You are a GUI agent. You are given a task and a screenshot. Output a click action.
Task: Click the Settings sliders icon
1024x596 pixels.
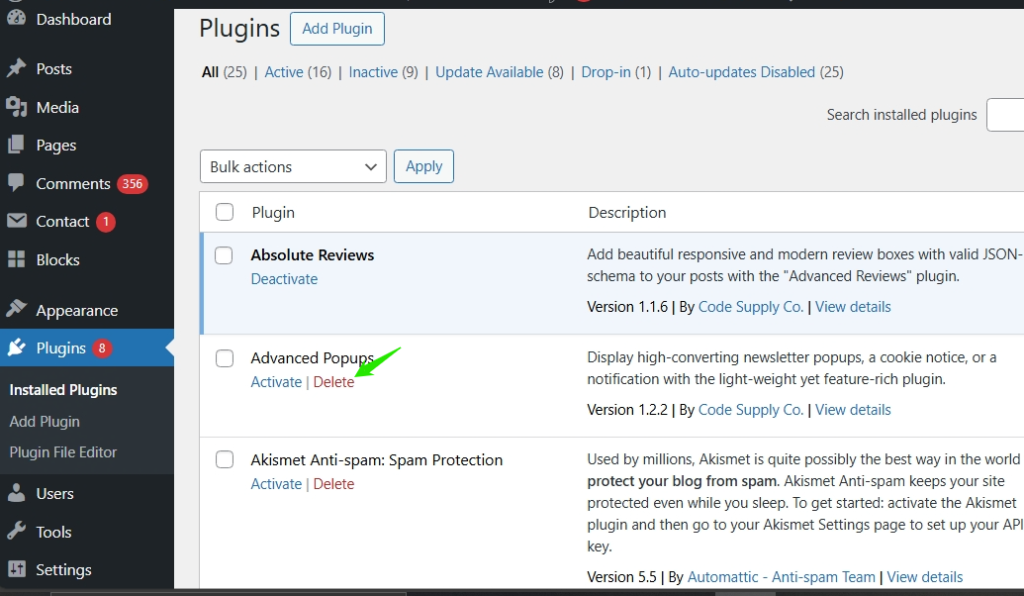[16, 569]
